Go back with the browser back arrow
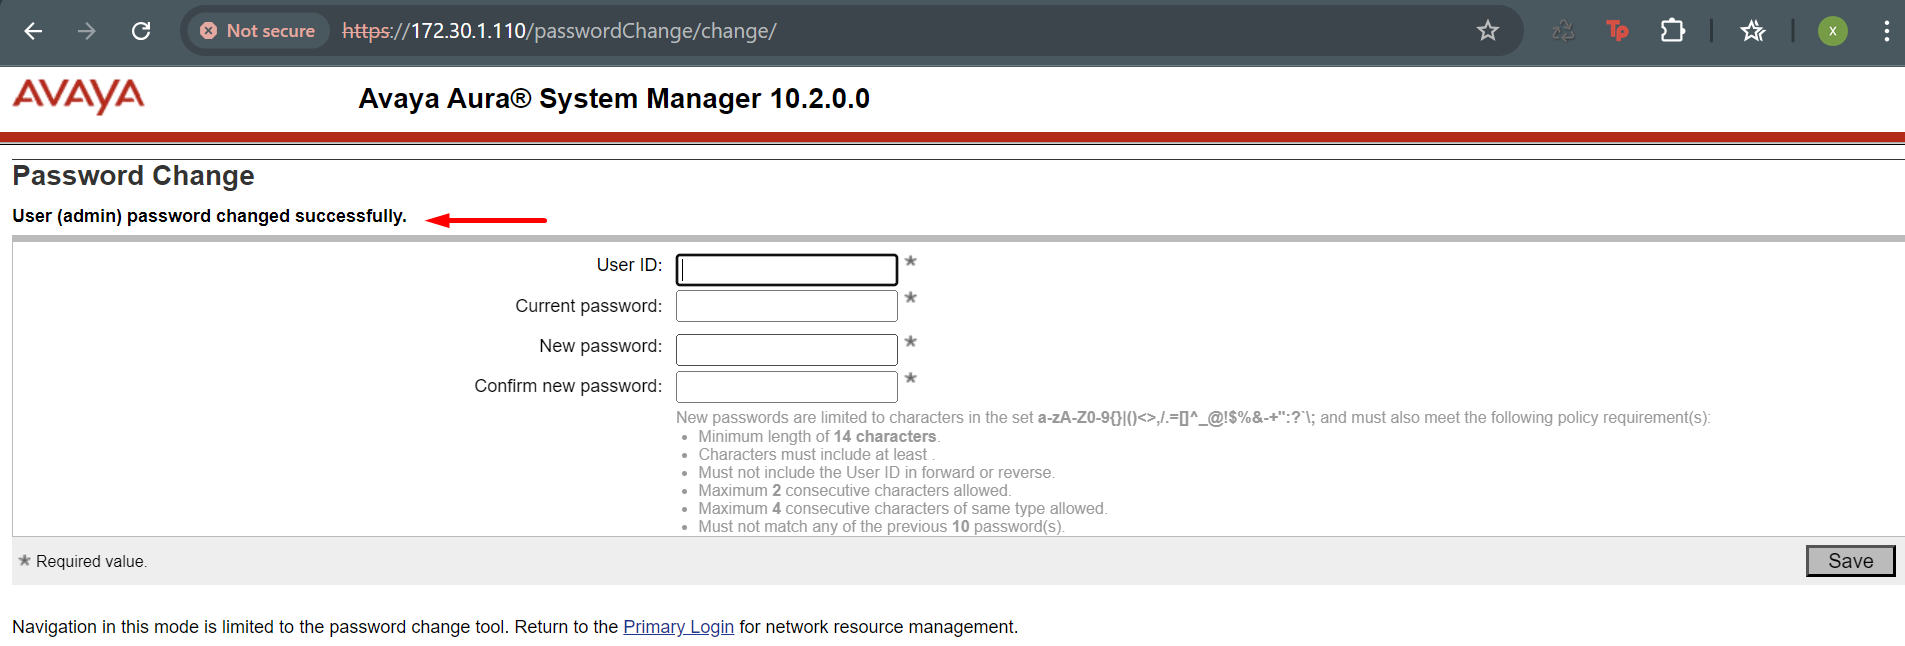Viewport: 1905px width, 646px height. click(x=33, y=31)
